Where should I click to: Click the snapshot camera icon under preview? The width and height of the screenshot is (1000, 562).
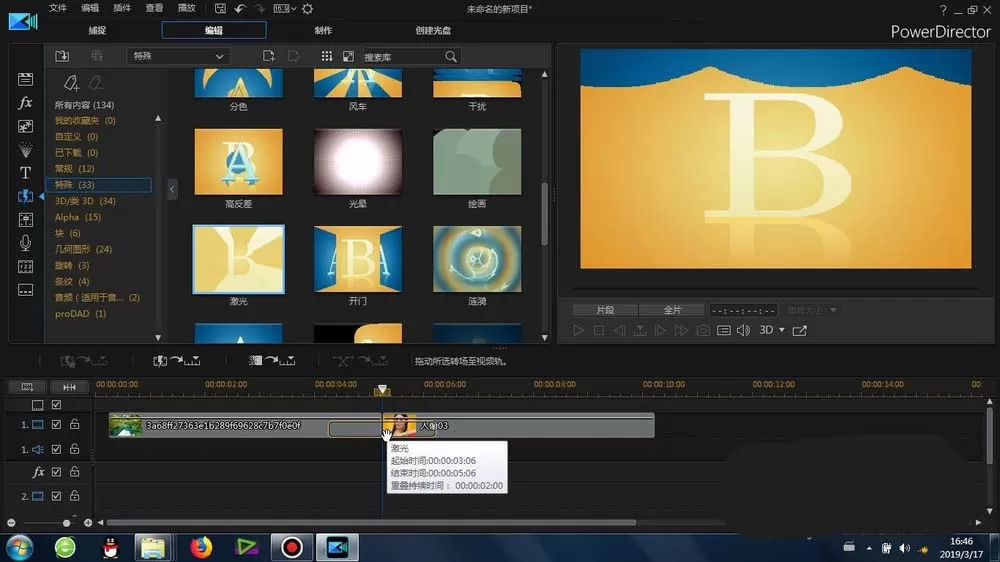coord(703,330)
